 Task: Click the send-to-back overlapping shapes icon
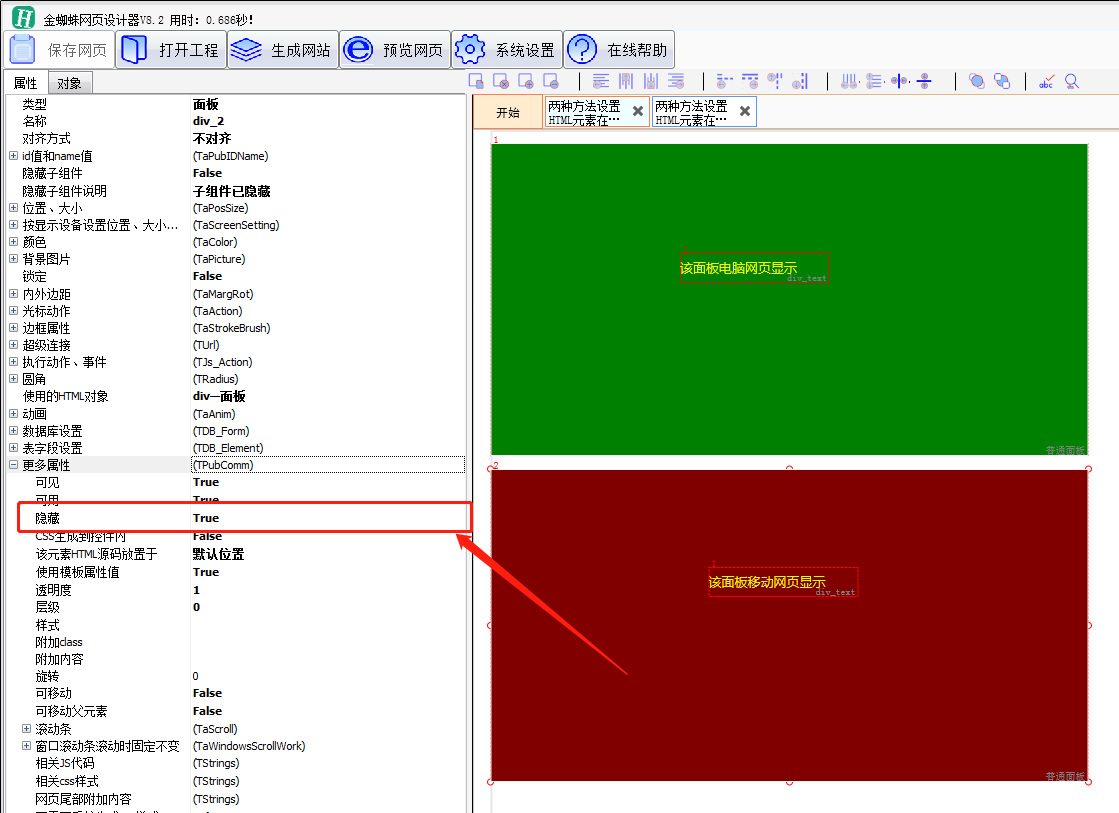click(x=1002, y=81)
